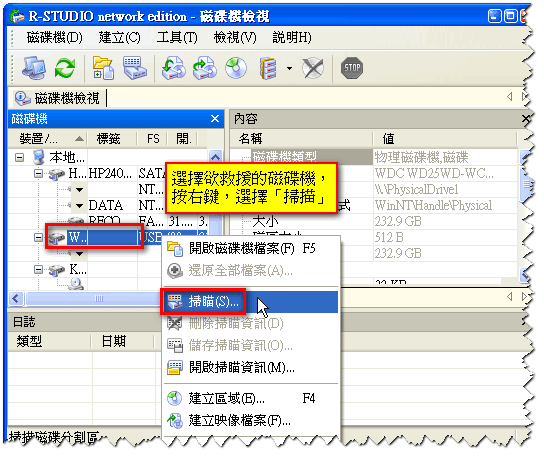Click the 物理磁碟機,磁碟 value
The width and height of the screenshot is (544, 456).
[x=421, y=157]
